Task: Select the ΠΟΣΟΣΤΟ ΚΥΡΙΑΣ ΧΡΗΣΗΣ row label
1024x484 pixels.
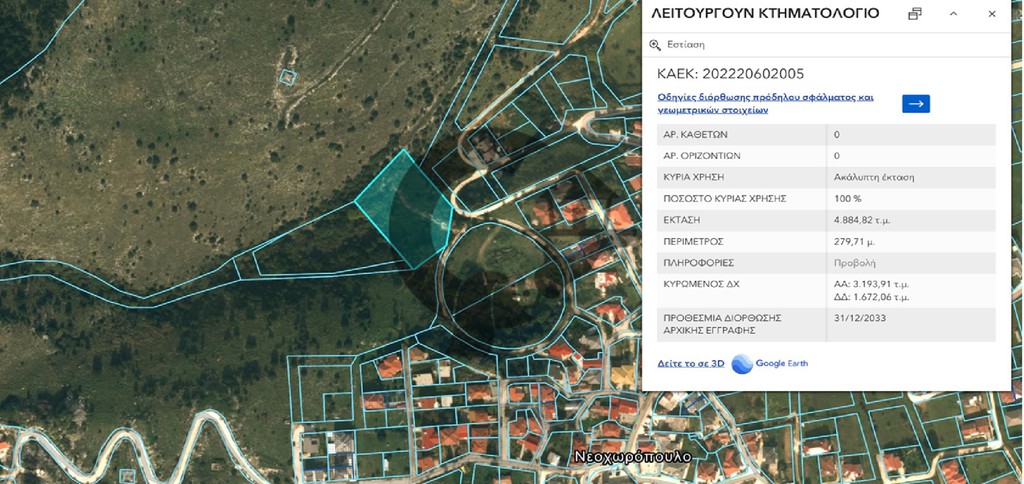Action: [x=726, y=199]
